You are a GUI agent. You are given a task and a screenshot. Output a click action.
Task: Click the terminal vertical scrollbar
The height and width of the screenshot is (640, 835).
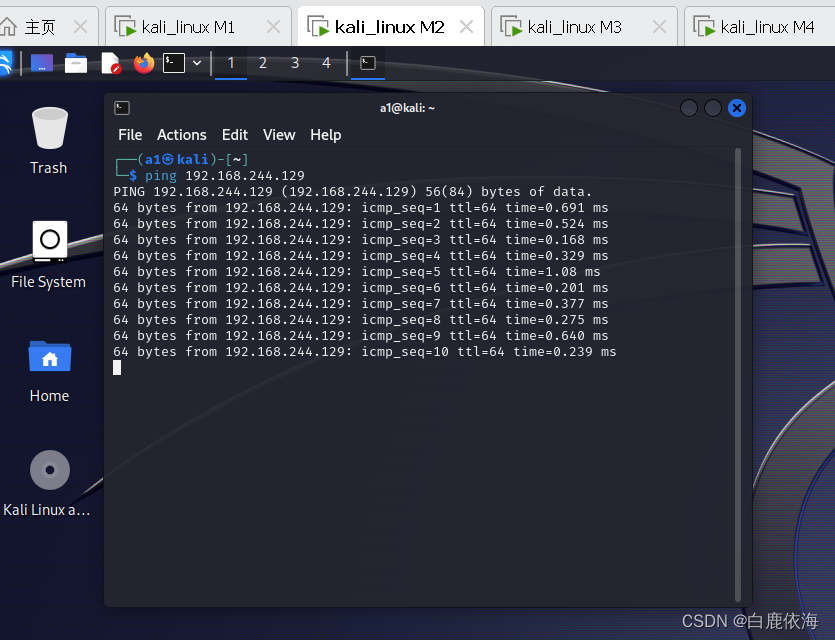[x=738, y=374]
